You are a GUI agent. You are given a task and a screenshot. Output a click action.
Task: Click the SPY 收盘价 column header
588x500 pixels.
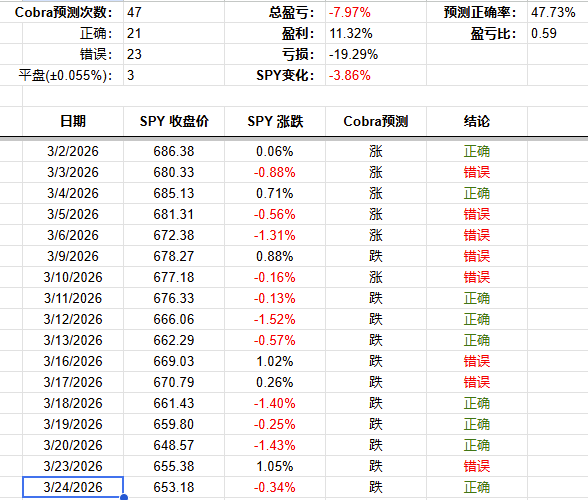(174, 121)
